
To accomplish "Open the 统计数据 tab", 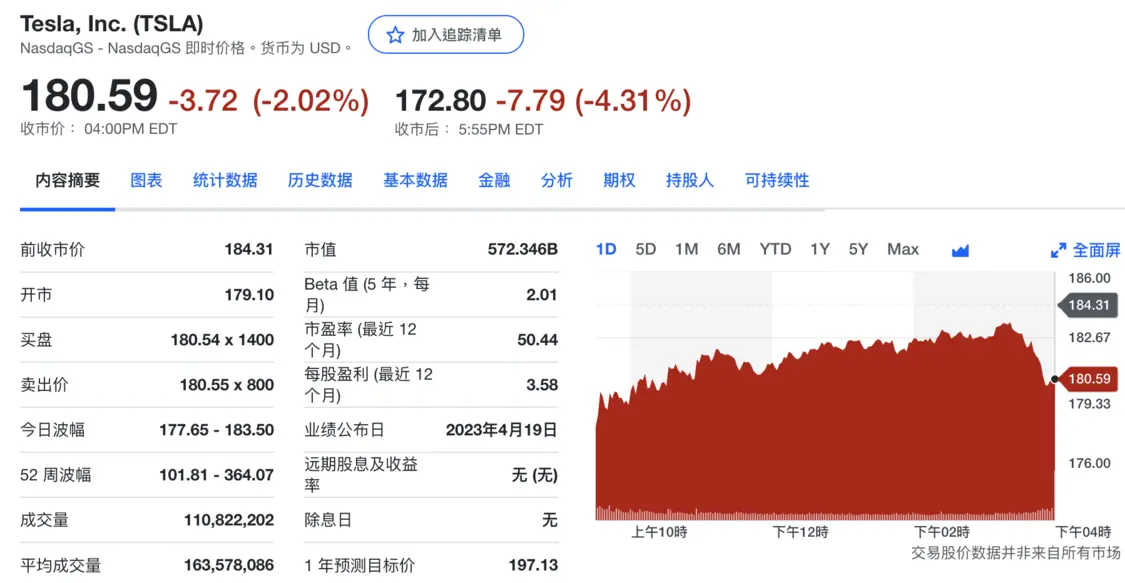I will pos(225,180).
